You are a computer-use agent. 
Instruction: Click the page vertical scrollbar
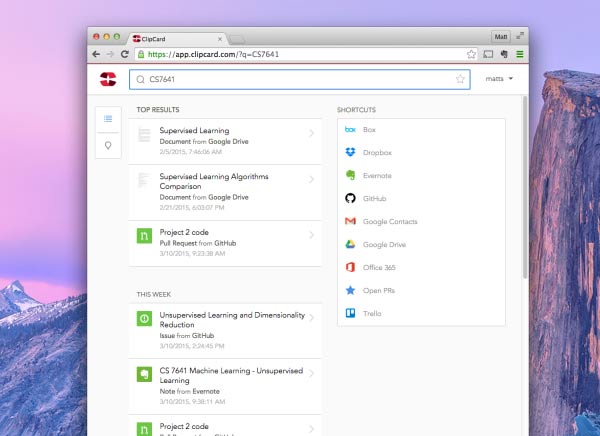(525, 187)
